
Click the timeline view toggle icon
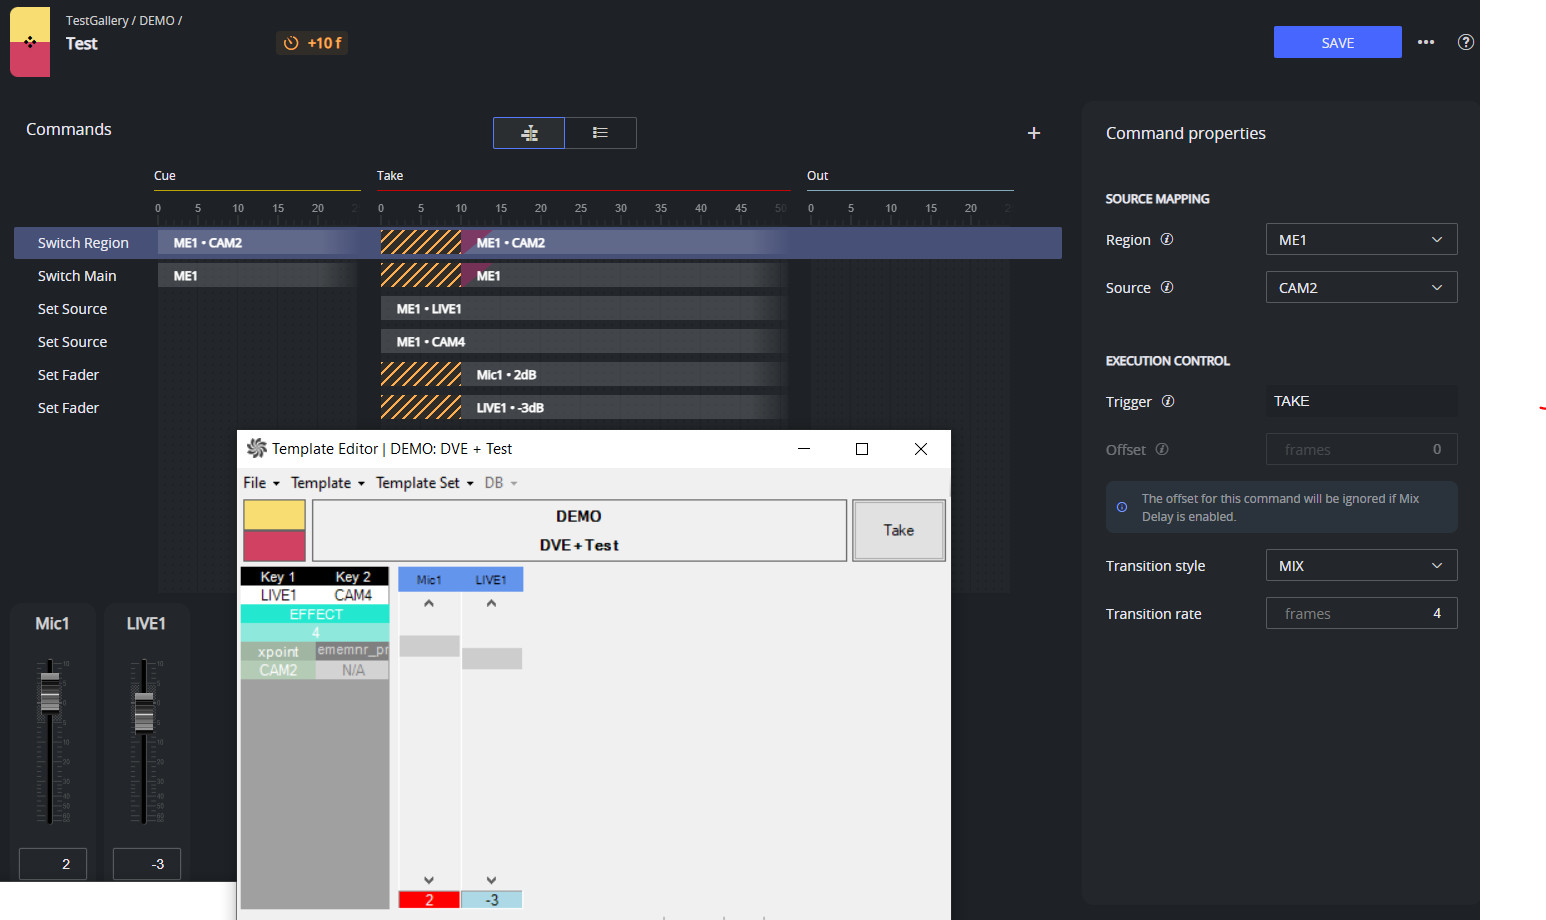529,133
